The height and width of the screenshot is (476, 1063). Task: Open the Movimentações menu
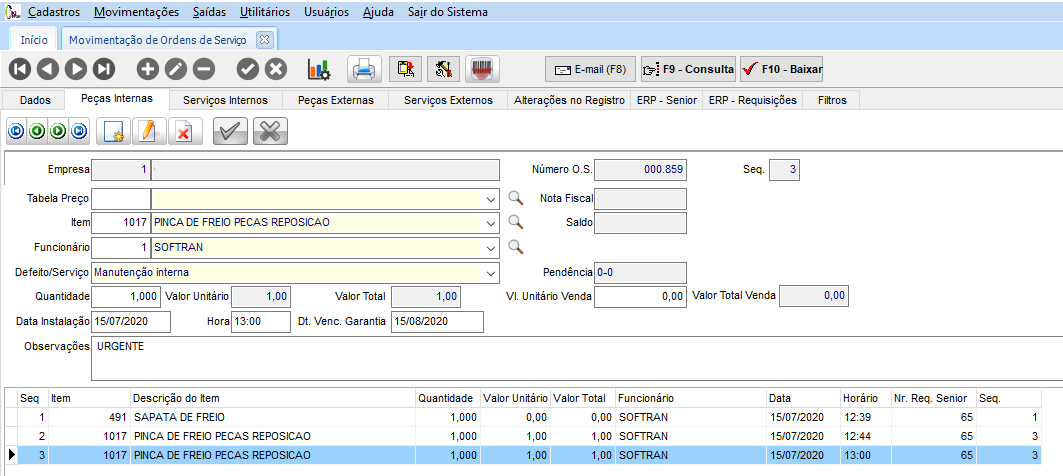tap(137, 12)
